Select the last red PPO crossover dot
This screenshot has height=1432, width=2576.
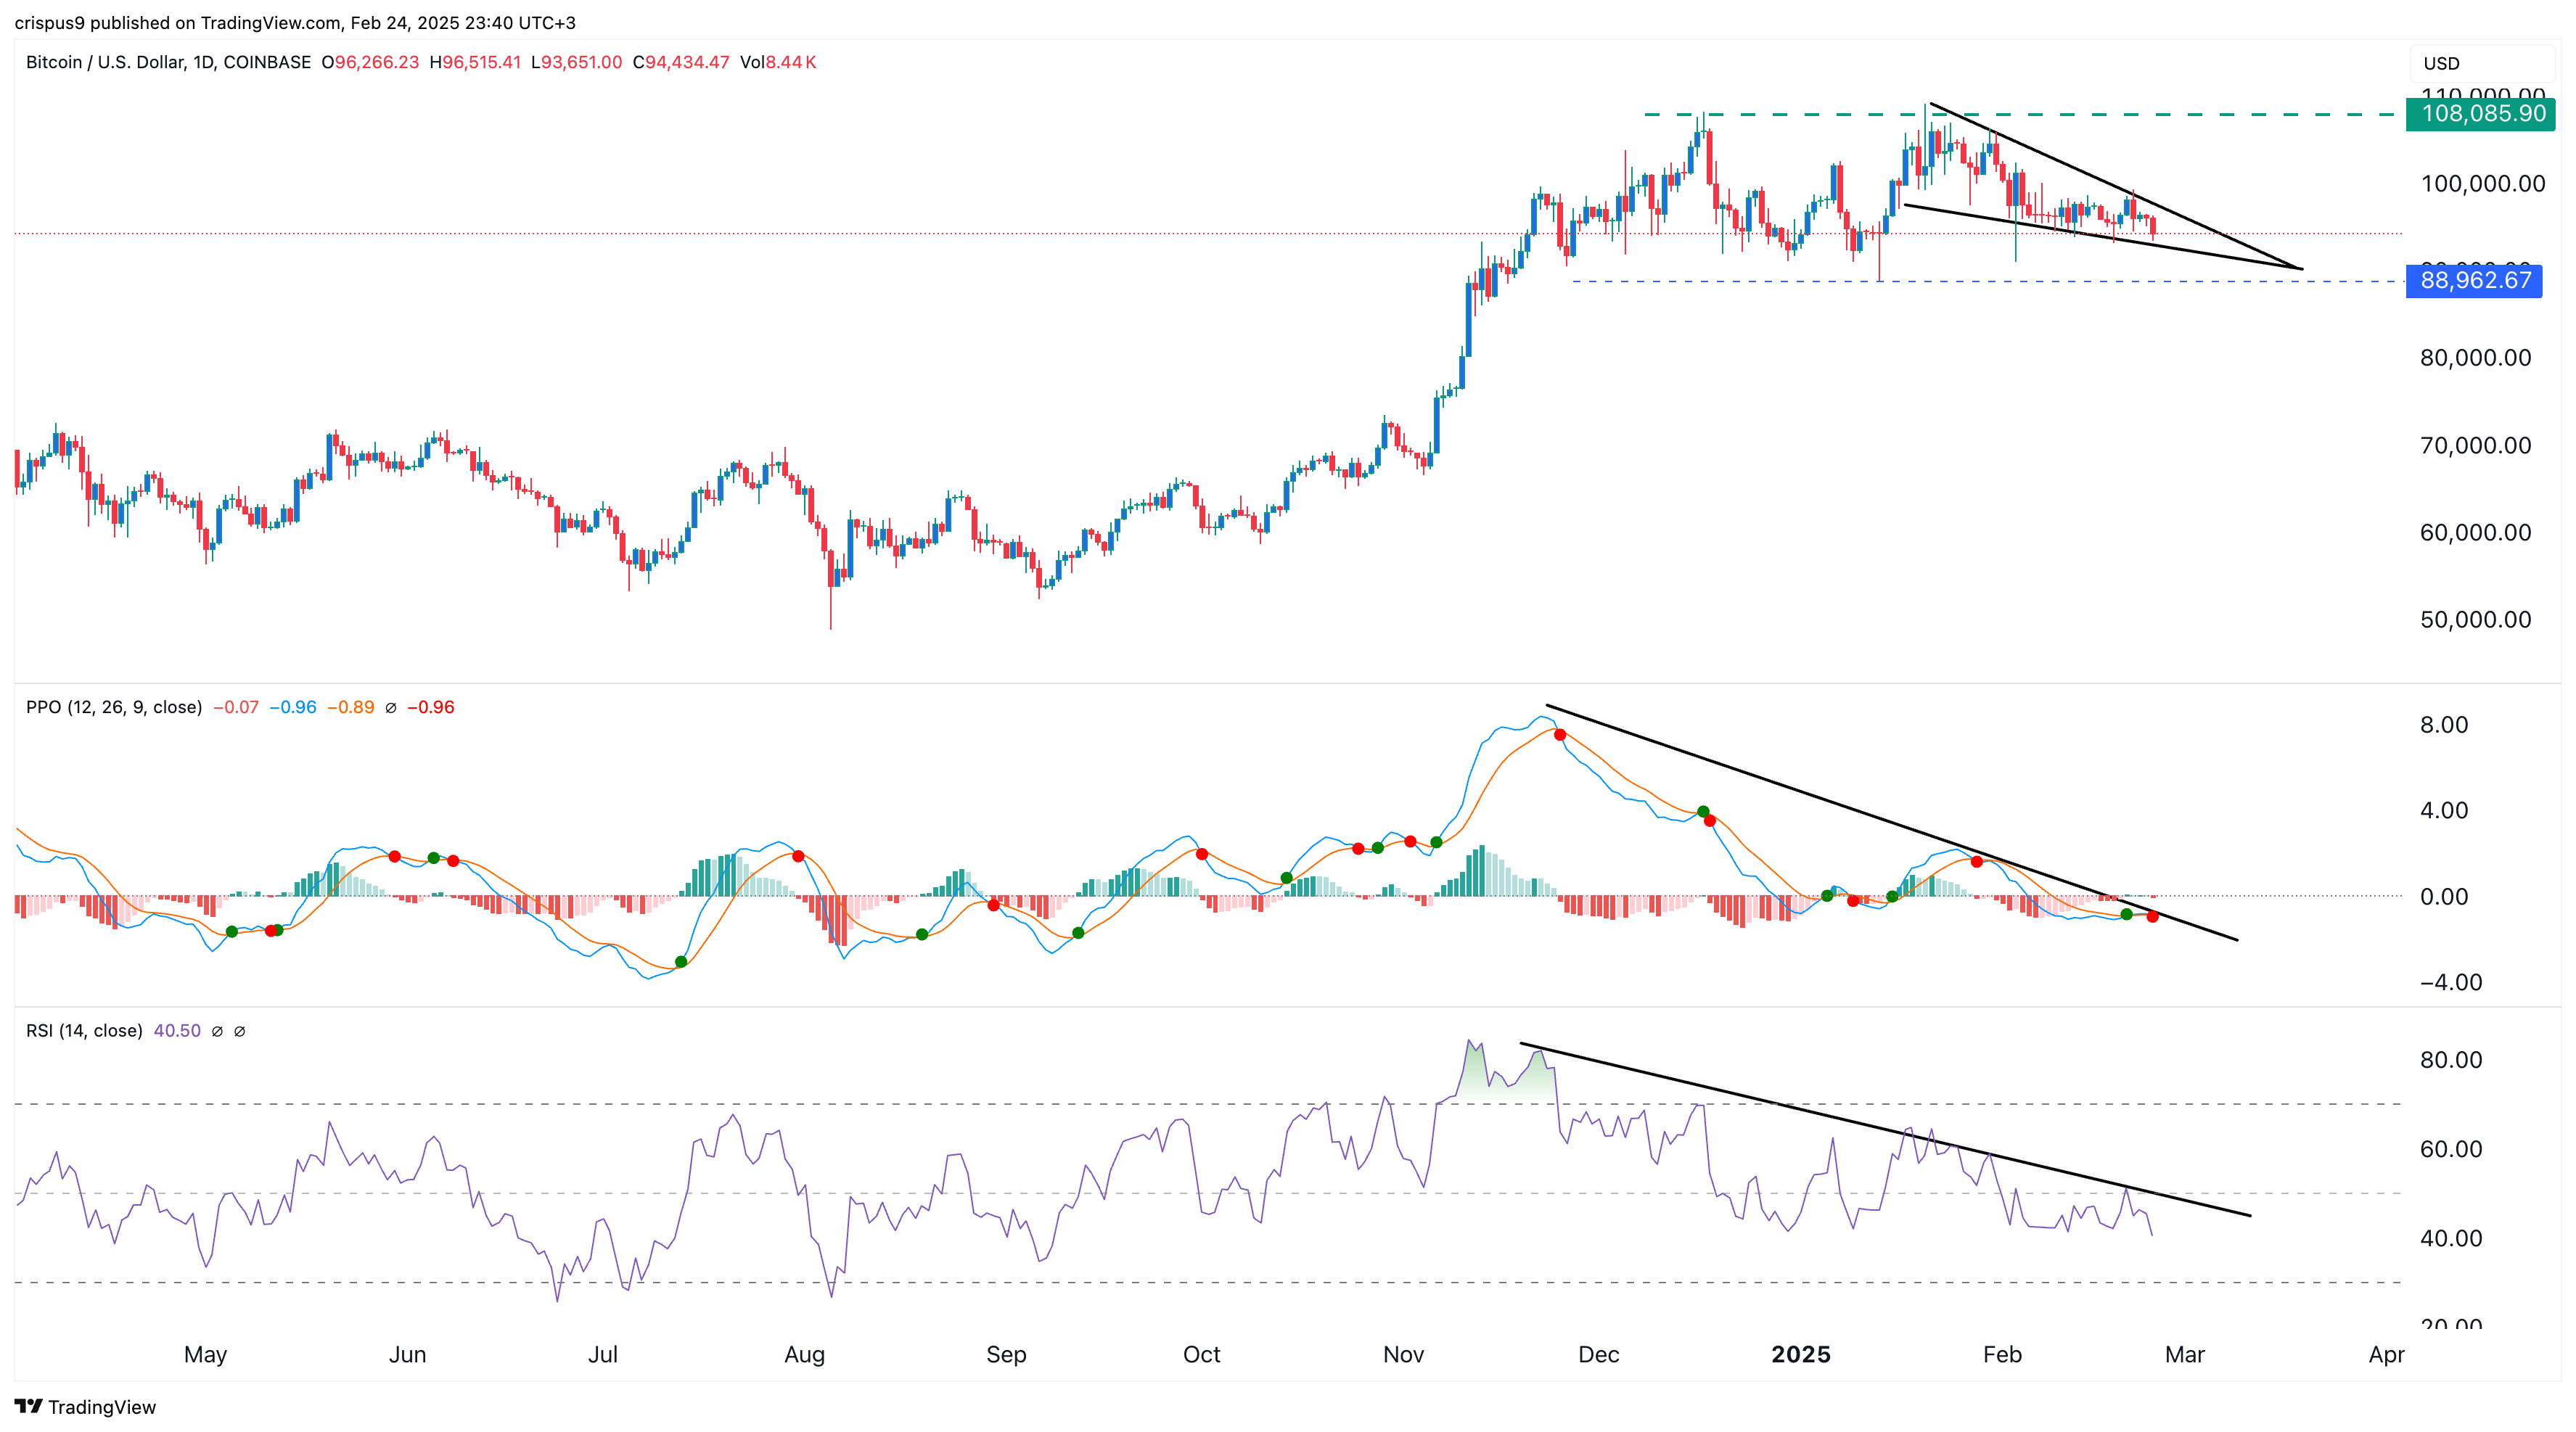tap(2152, 916)
